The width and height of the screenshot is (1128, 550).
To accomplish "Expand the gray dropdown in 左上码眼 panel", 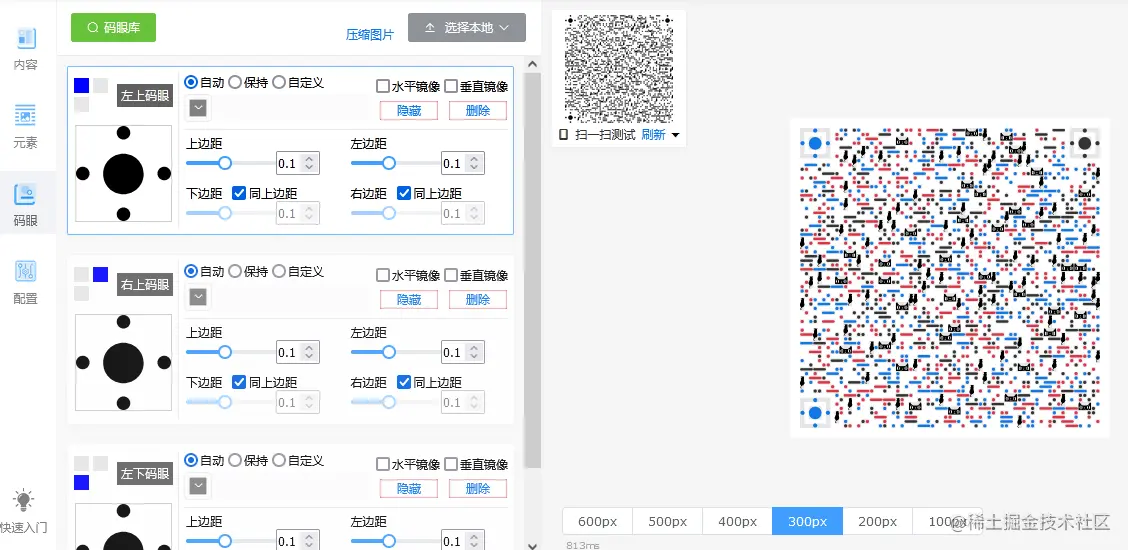I will tap(199, 109).
